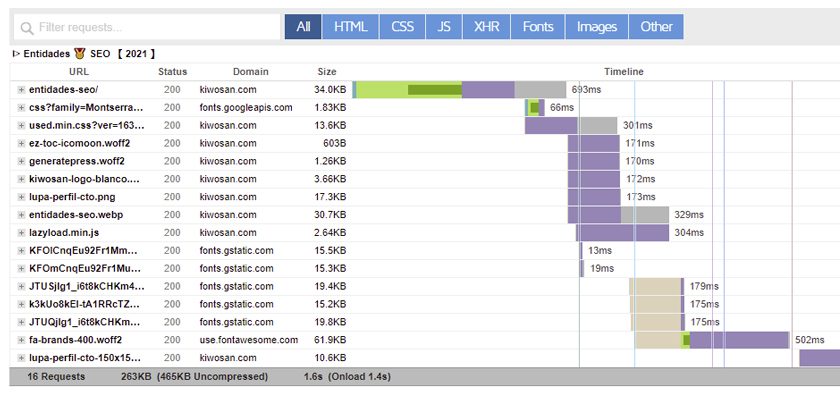Click the 2.64KB size cell
The width and height of the screenshot is (840, 395).
(330, 233)
